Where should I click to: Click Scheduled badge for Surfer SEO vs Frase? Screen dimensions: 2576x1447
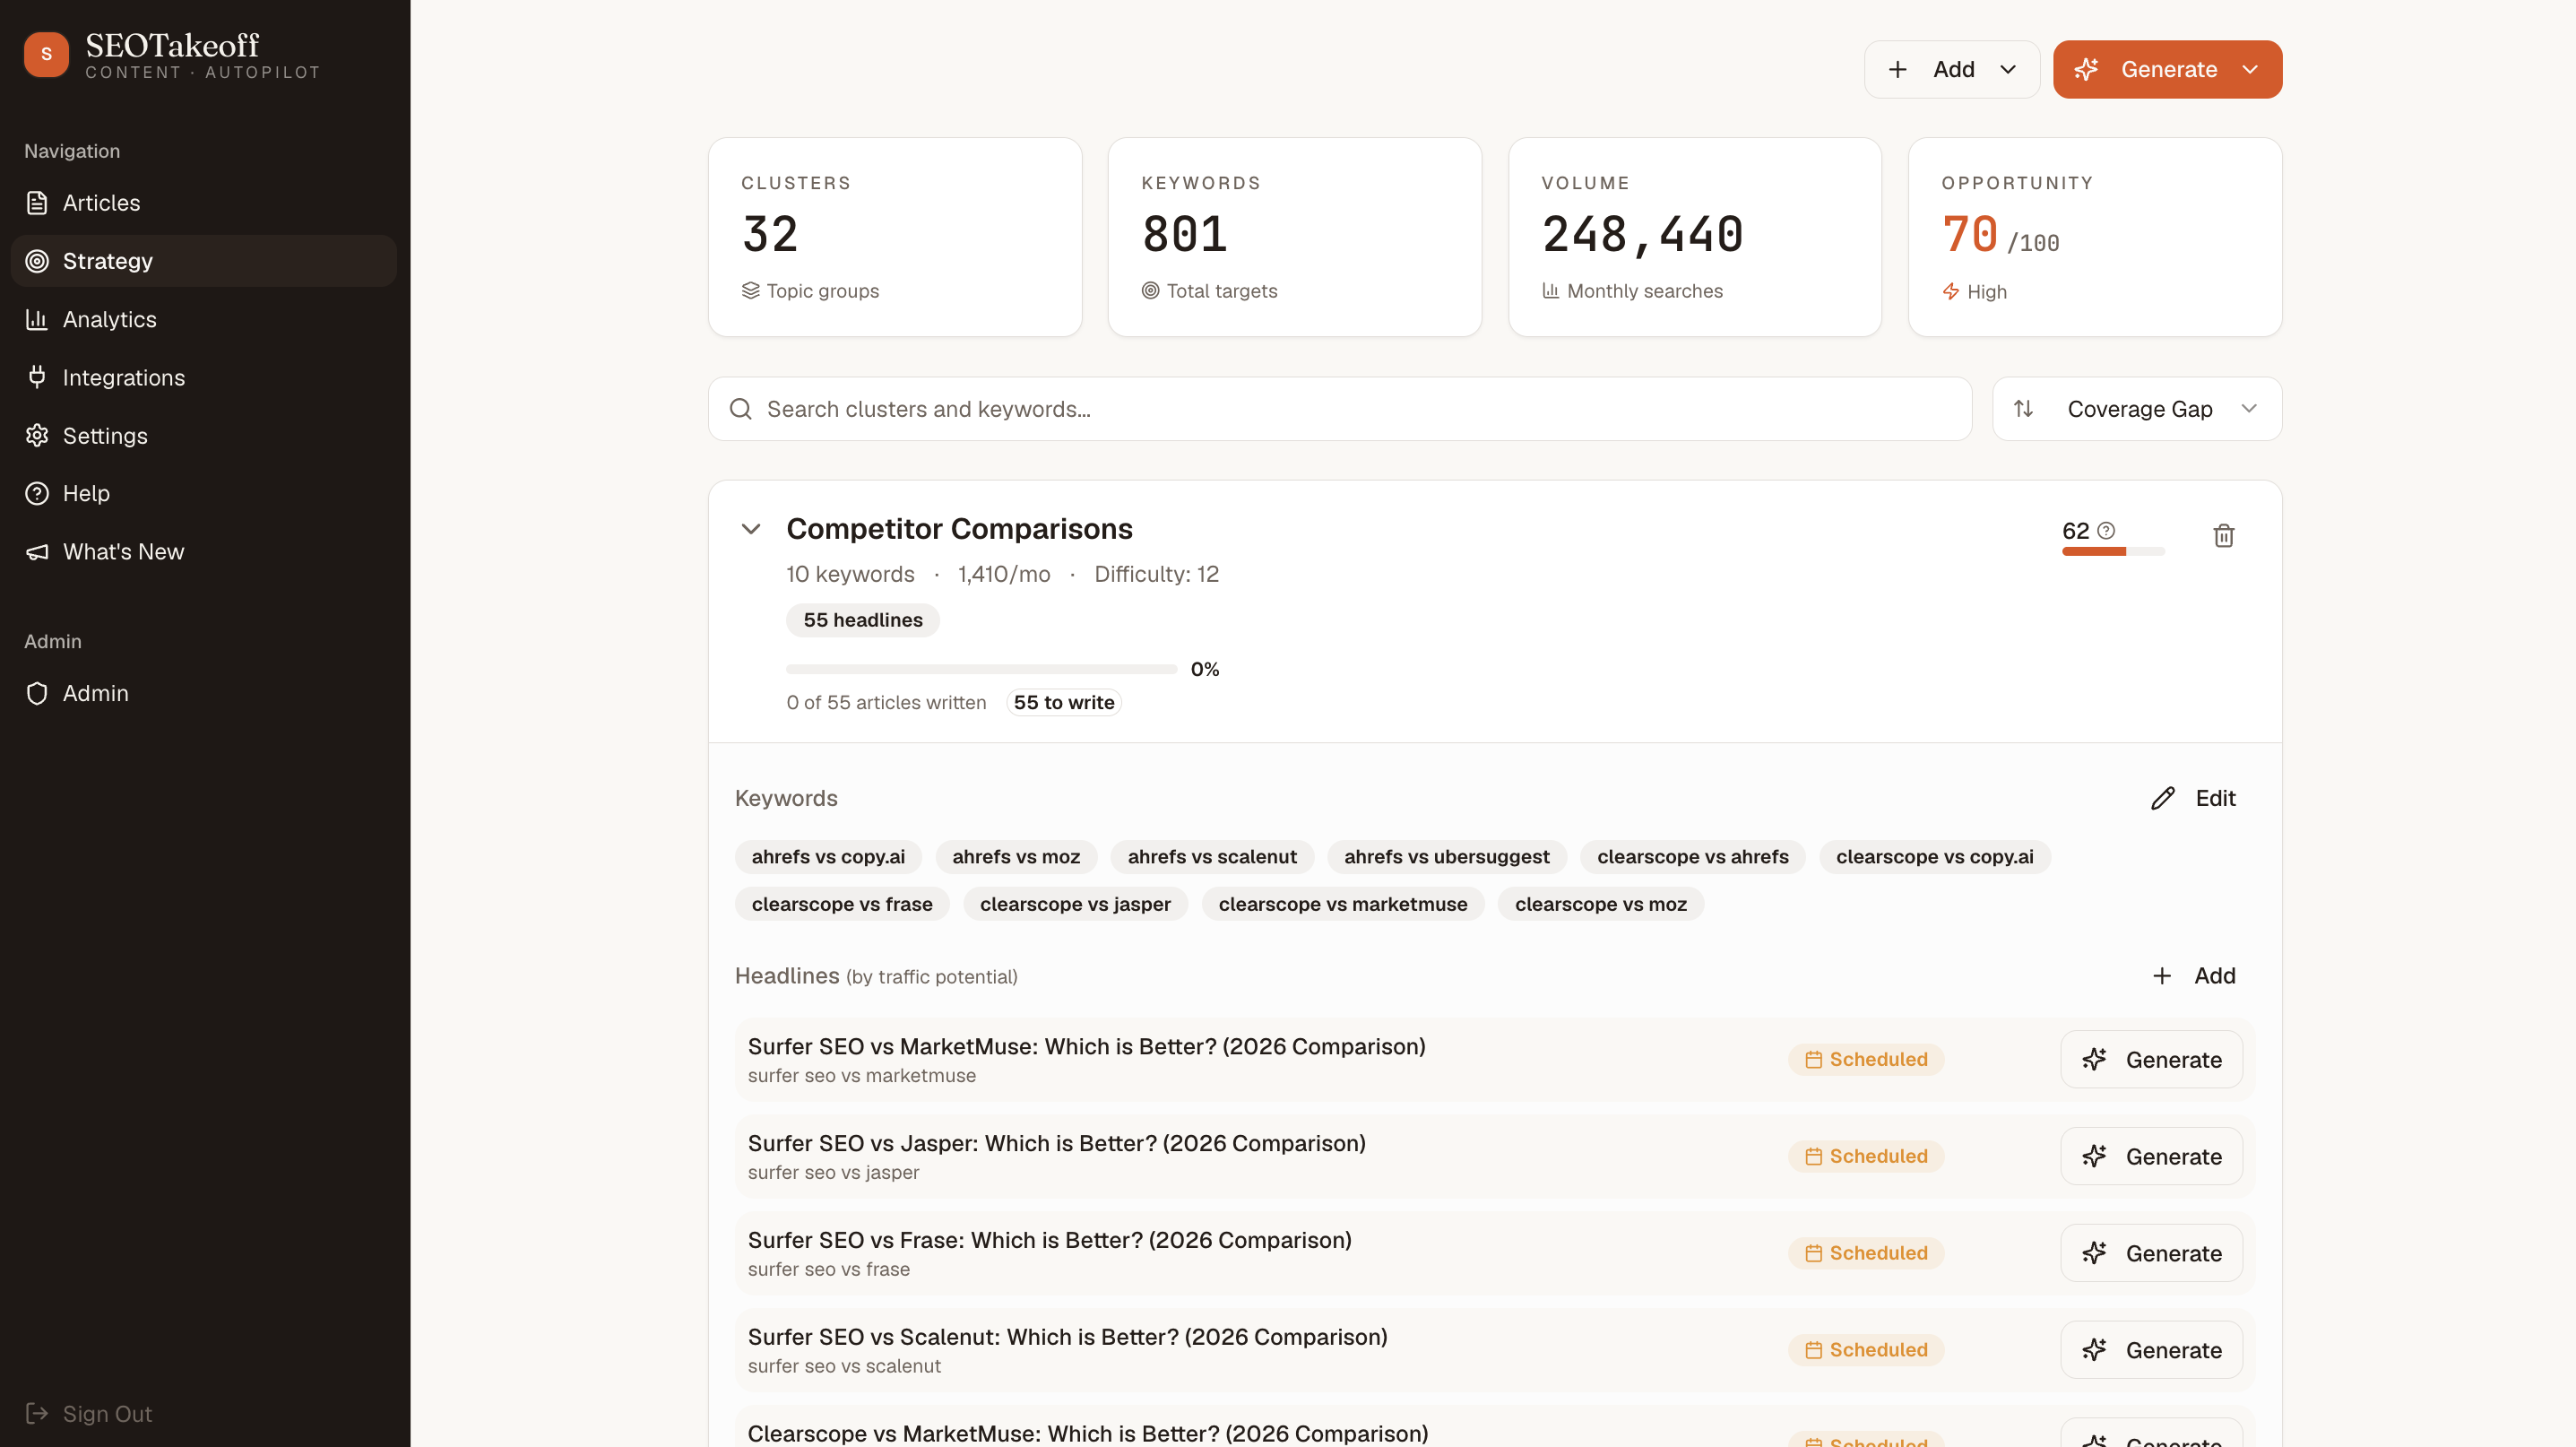(x=1866, y=1253)
